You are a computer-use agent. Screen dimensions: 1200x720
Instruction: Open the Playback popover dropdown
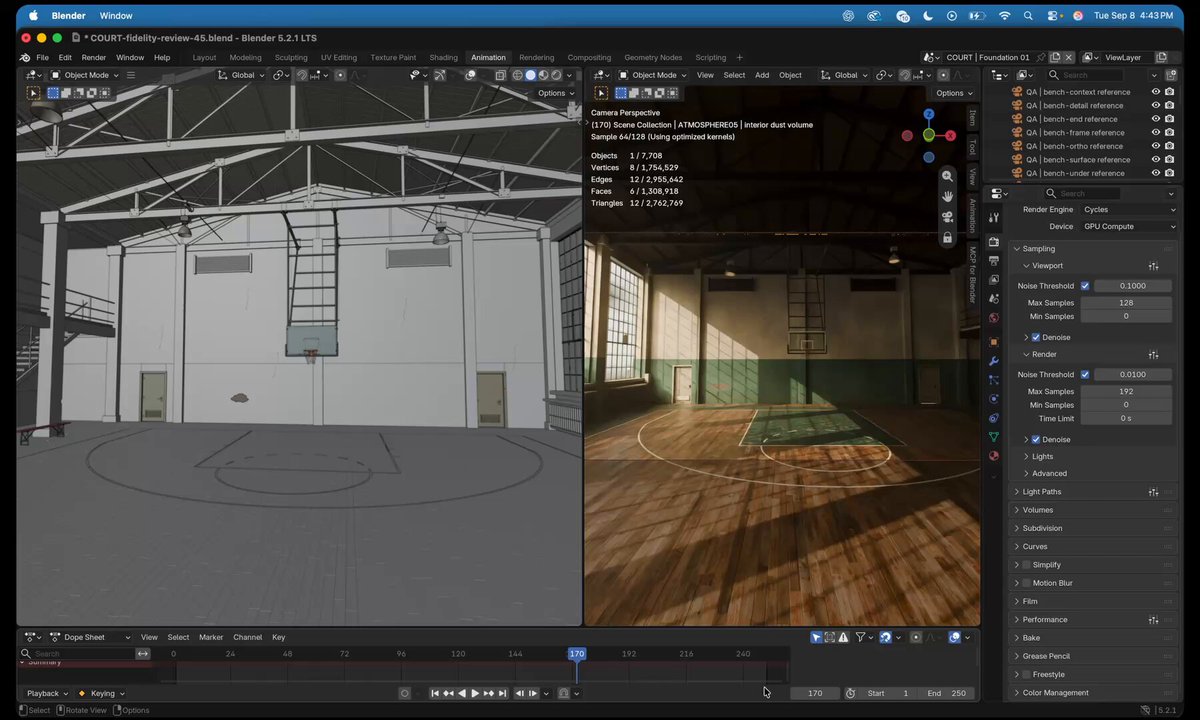(x=47, y=693)
